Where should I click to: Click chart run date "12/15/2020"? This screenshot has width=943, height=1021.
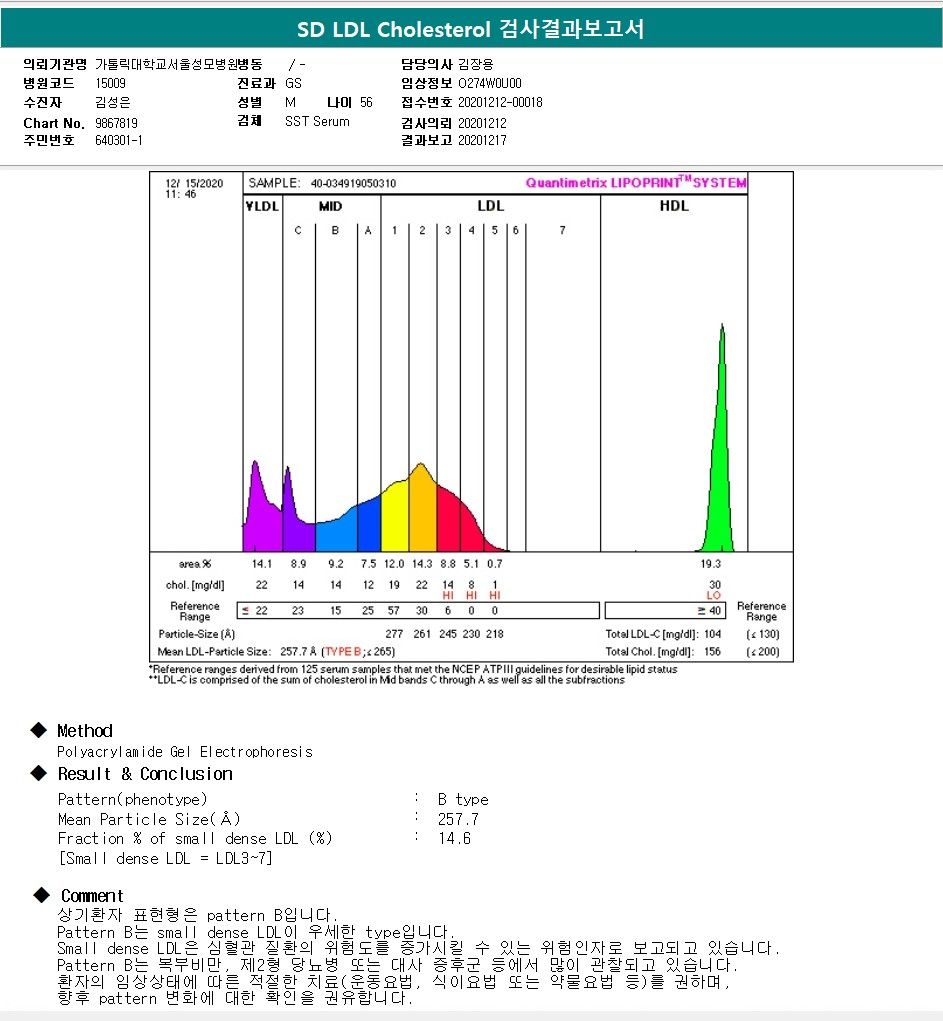point(194,184)
